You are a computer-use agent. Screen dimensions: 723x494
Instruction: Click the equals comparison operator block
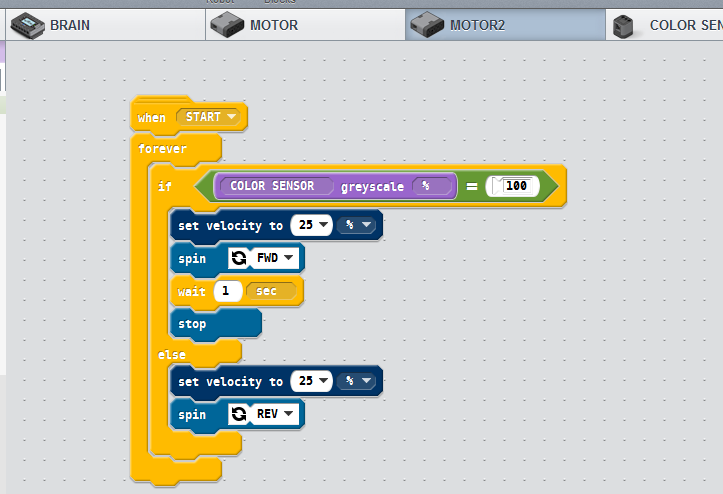[x=471, y=186]
